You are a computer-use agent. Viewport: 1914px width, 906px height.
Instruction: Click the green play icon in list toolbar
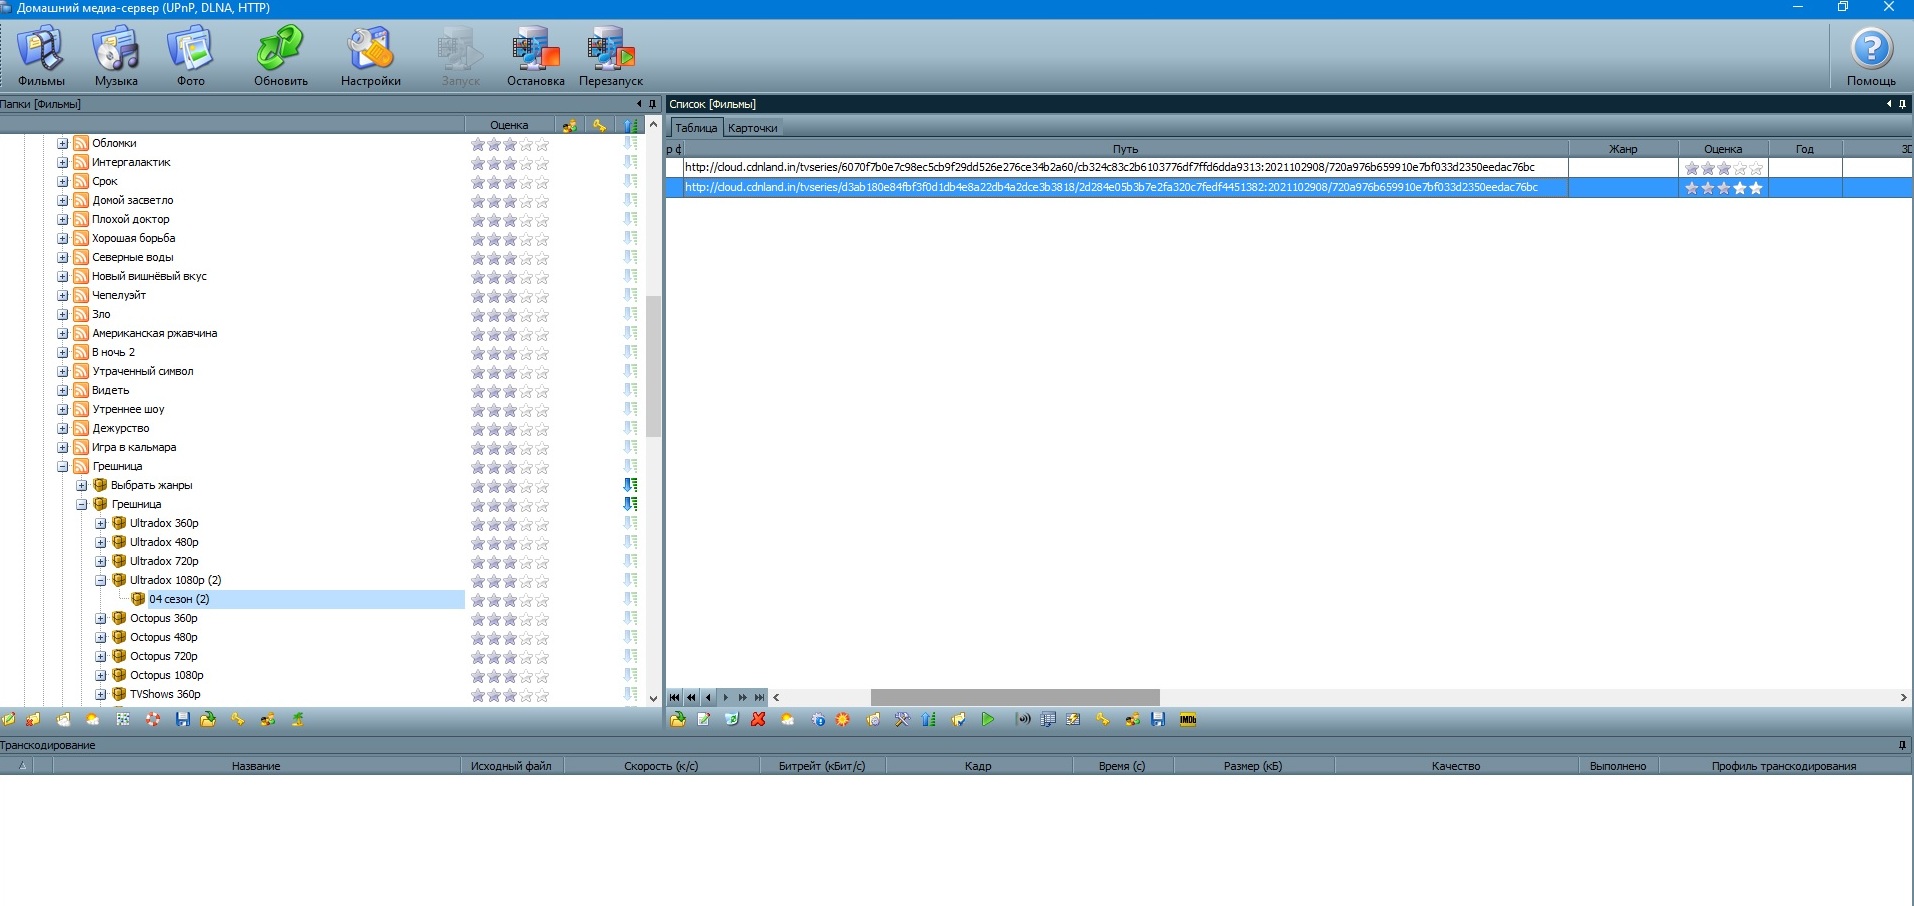(988, 720)
